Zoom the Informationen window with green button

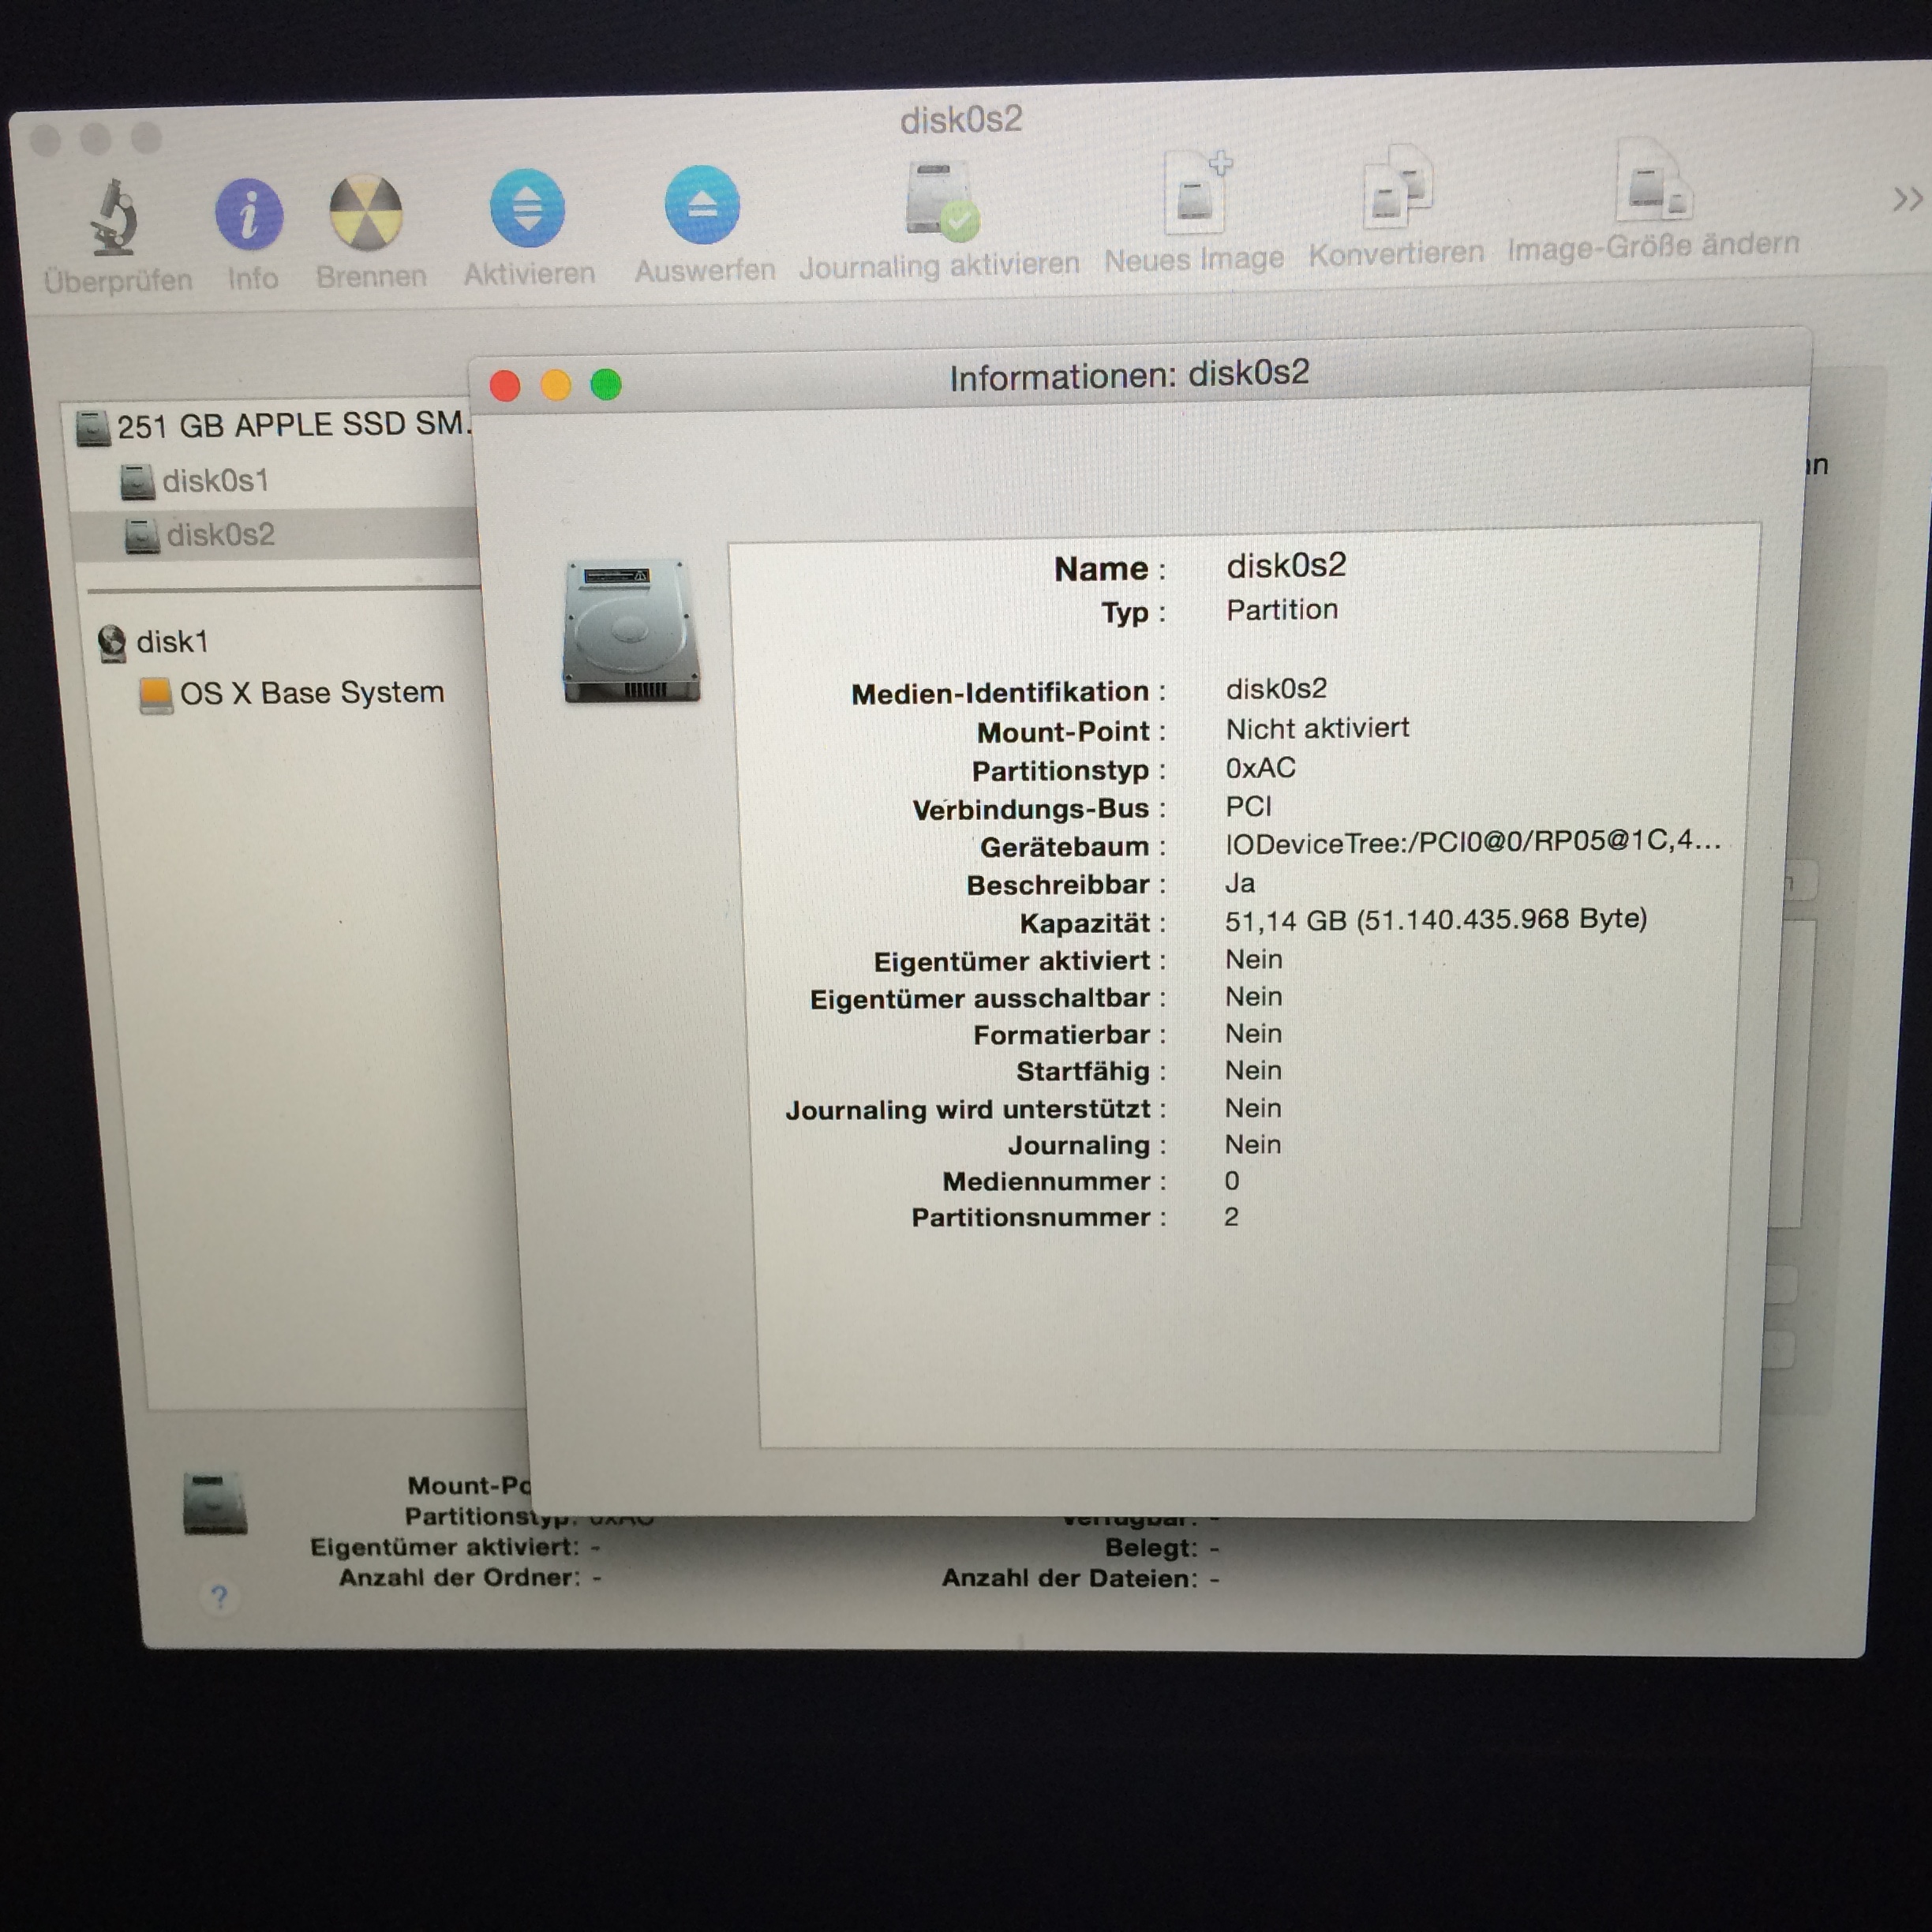(x=606, y=384)
